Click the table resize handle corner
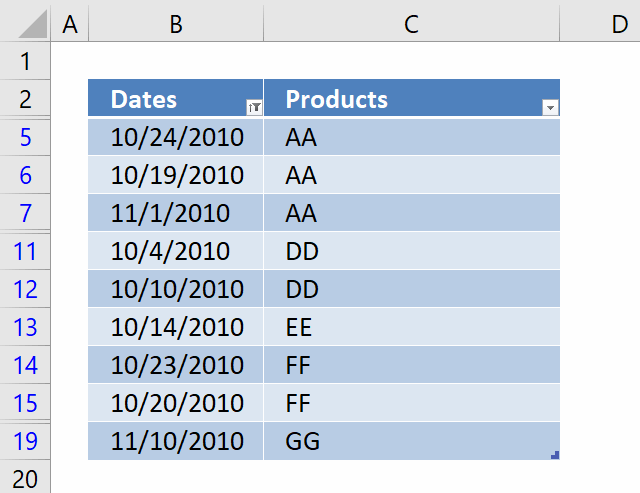 555,455
